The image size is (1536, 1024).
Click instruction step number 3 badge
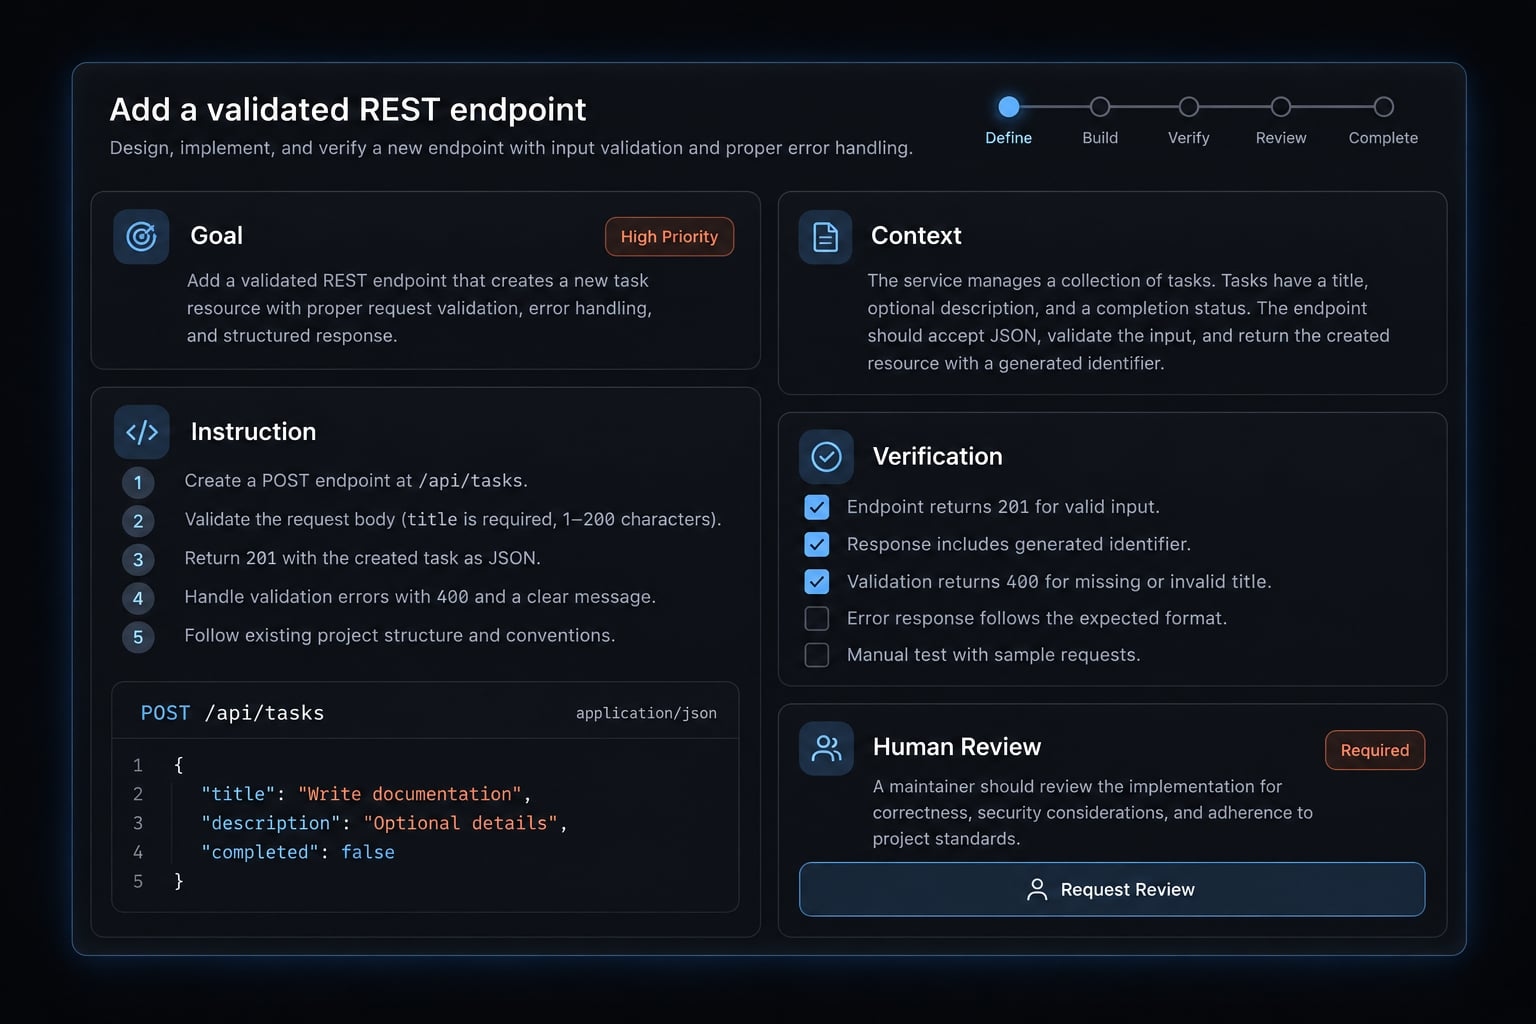pyautogui.click(x=138, y=560)
